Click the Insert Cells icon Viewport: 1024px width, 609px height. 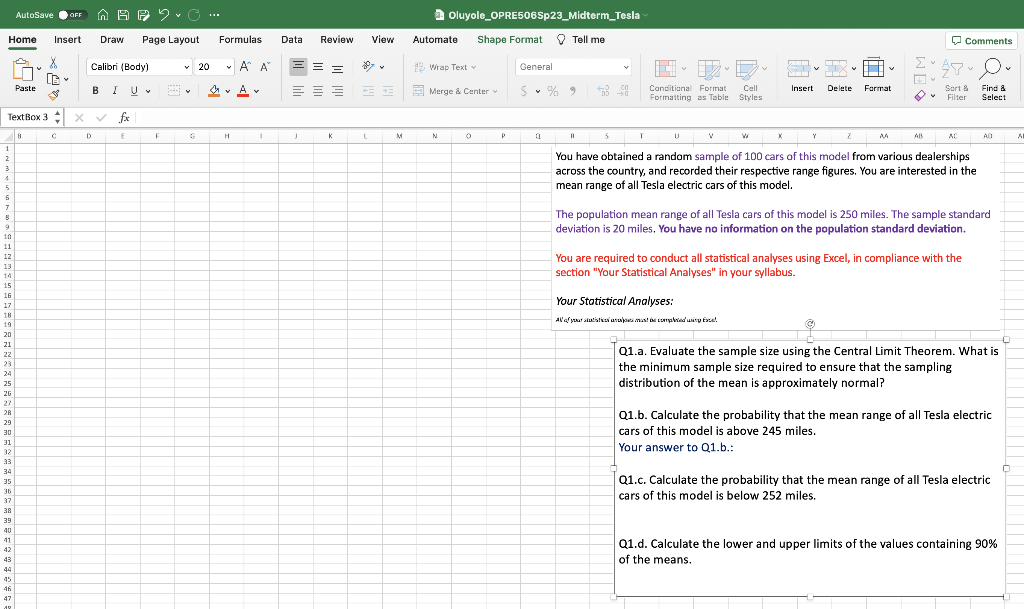799,70
